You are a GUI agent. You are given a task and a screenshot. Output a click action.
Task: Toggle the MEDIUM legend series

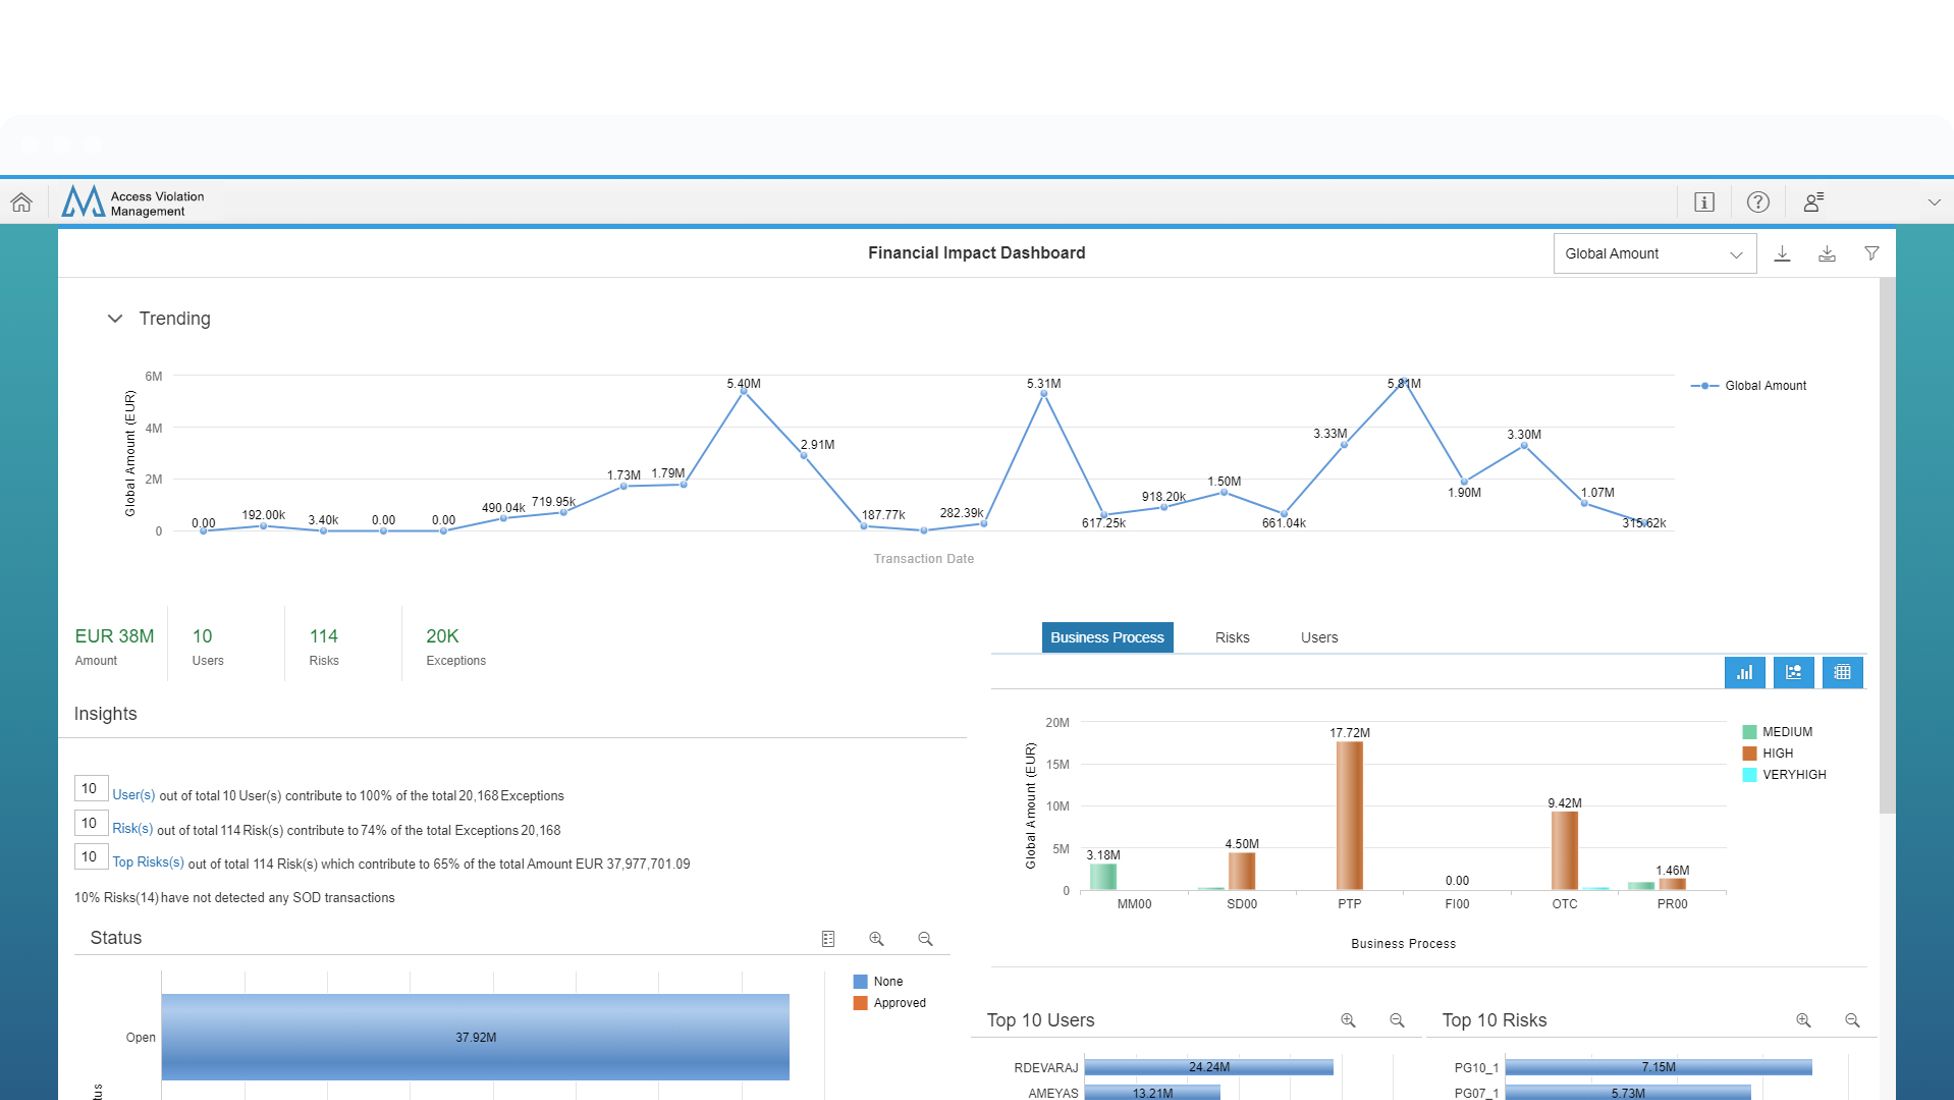point(1786,732)
